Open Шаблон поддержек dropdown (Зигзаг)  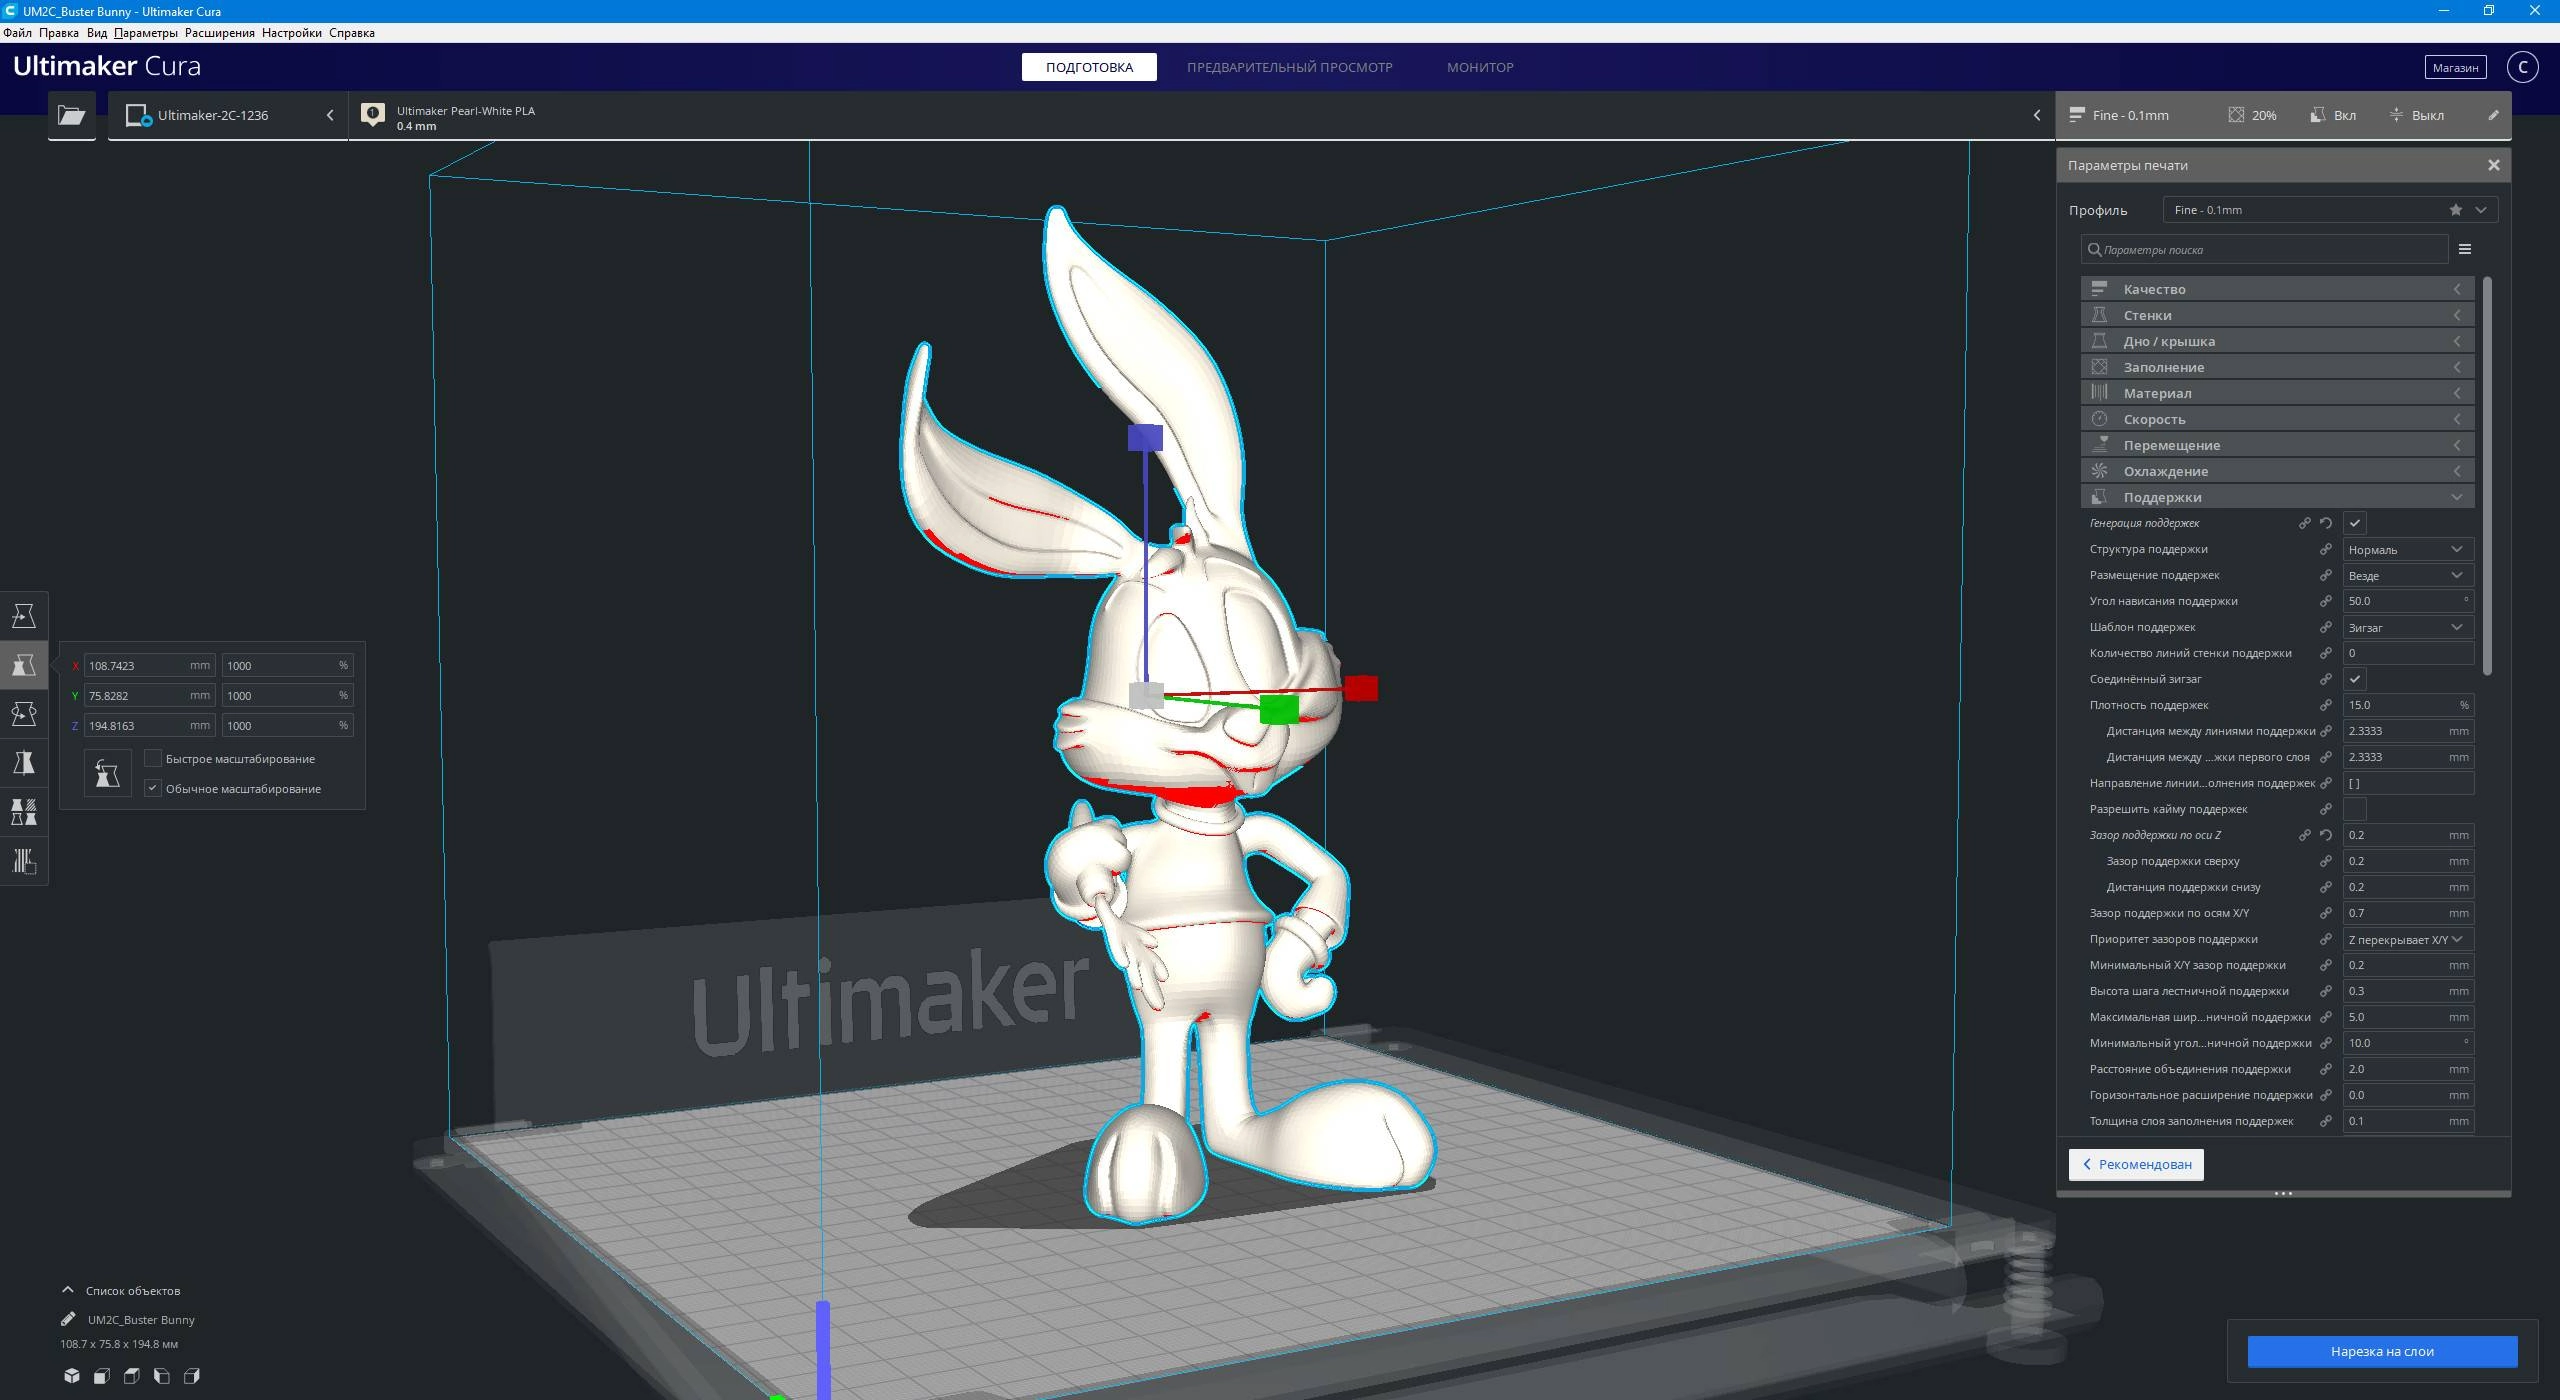click(x=2408, y=627)
